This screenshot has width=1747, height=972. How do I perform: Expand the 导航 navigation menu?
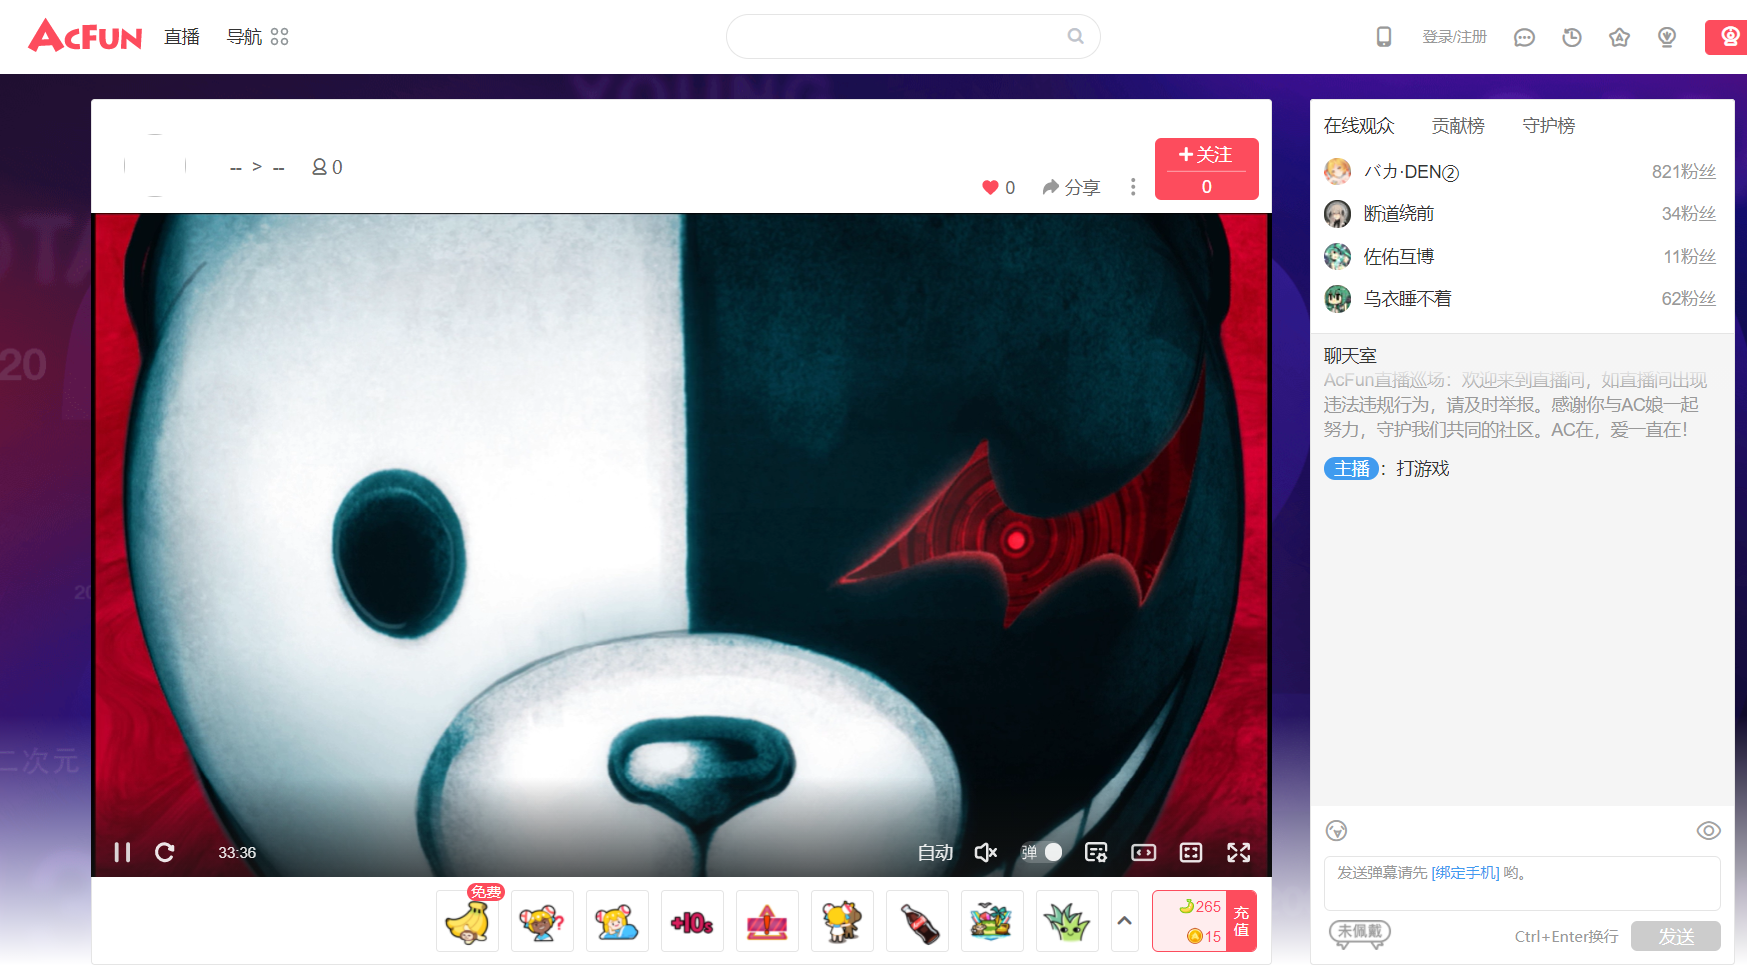pyautogui.click(x=257, y=37)
